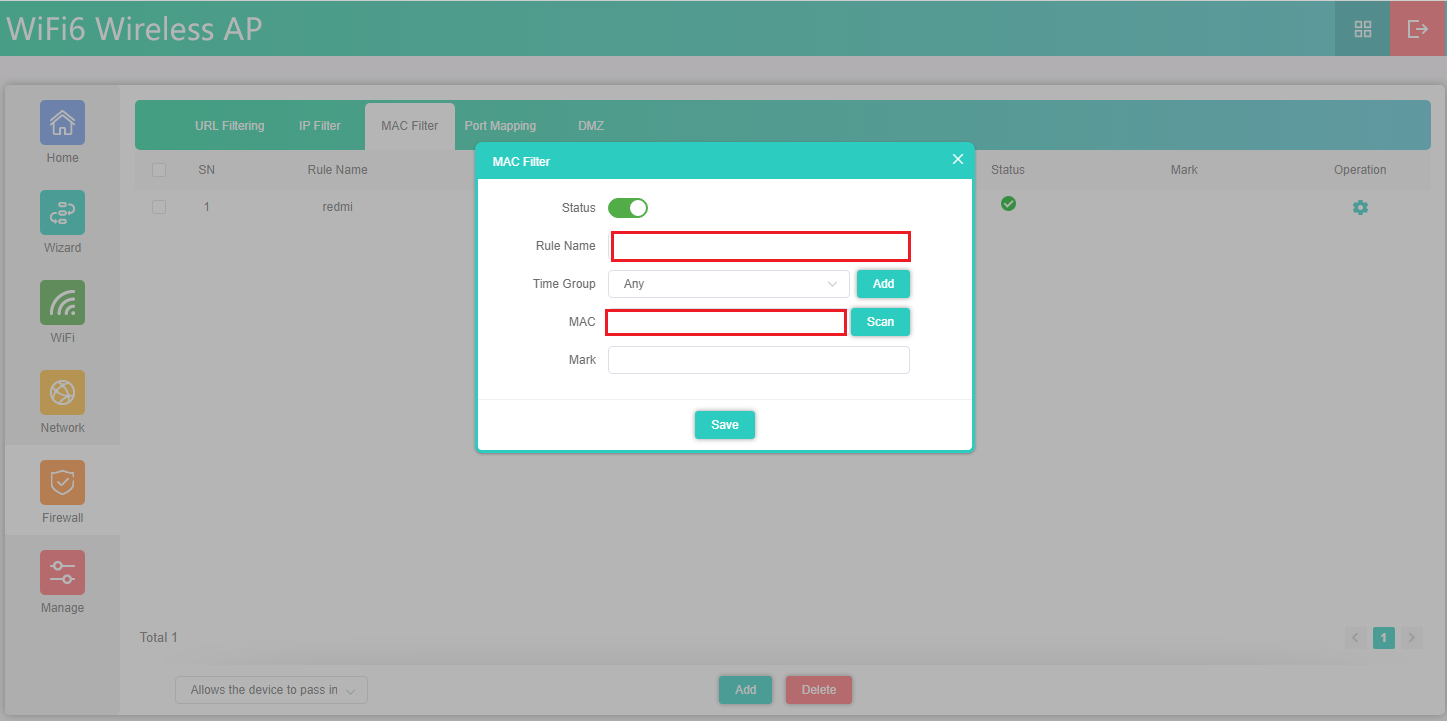Screen dimensions: 1447x721
Task: Expand the Time Group dropdown
Action: tap(728, 284)
